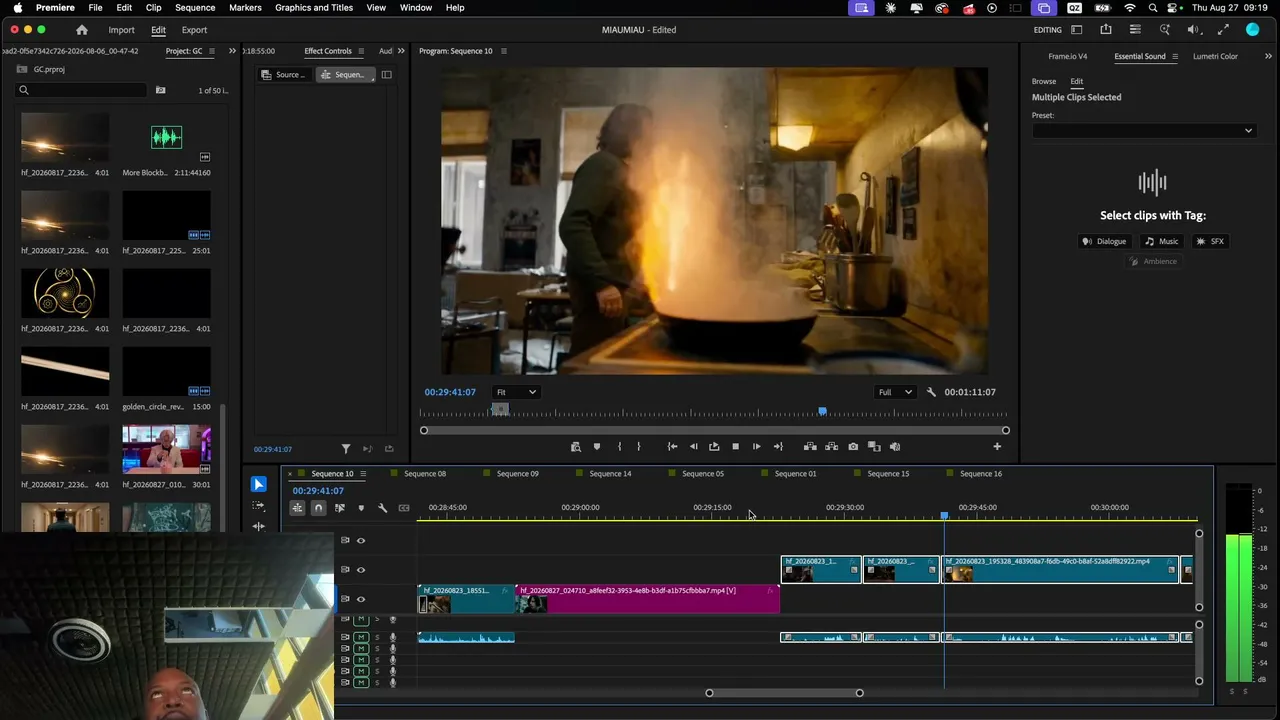The image size is (1280, 720).
Task: Open Program monitor settings wrench
Action: 931,392
